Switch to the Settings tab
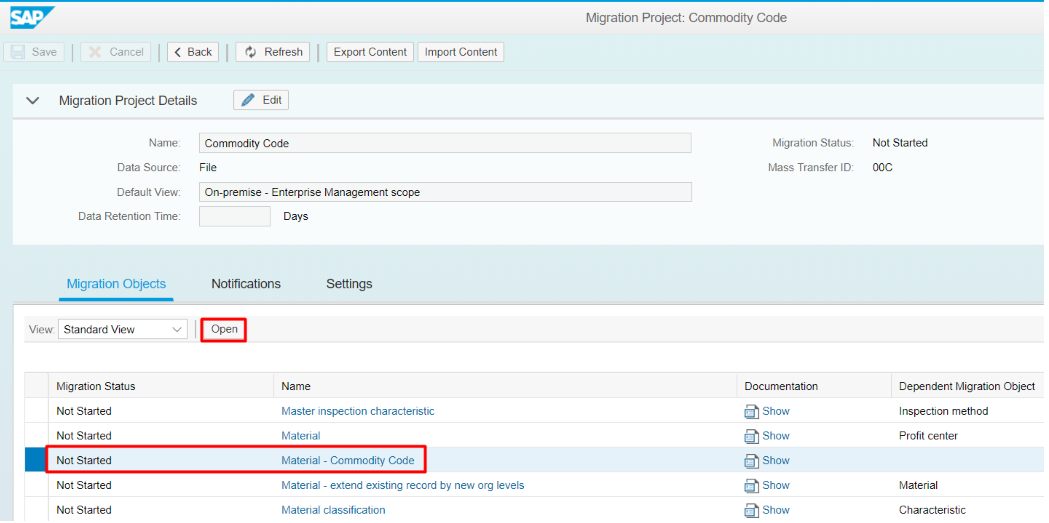 point(349,284)
